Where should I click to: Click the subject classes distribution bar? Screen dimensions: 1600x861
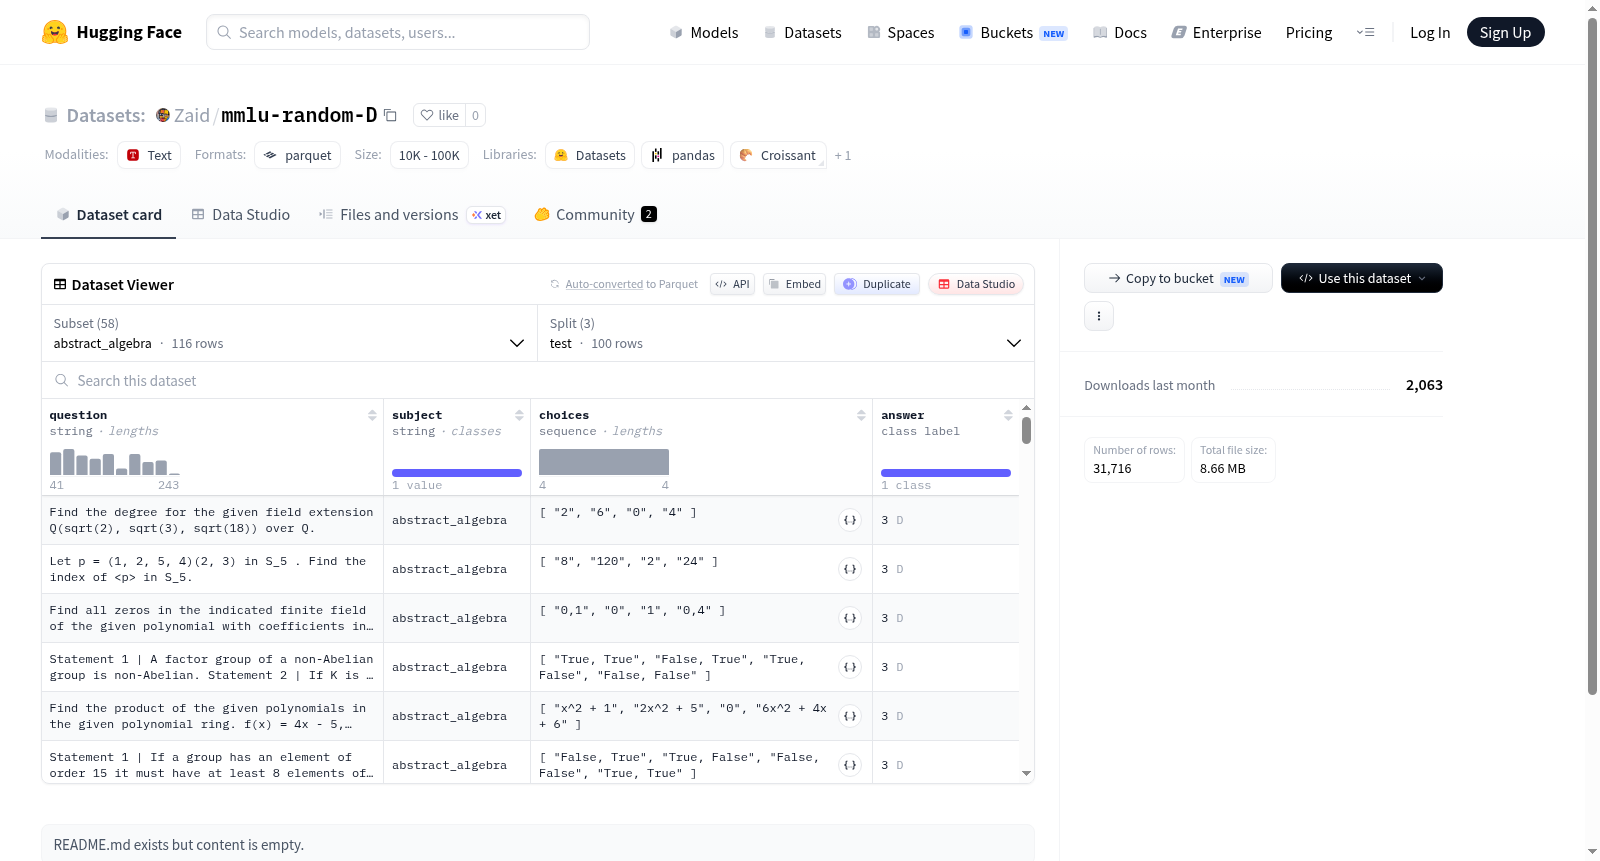(457, 473)
